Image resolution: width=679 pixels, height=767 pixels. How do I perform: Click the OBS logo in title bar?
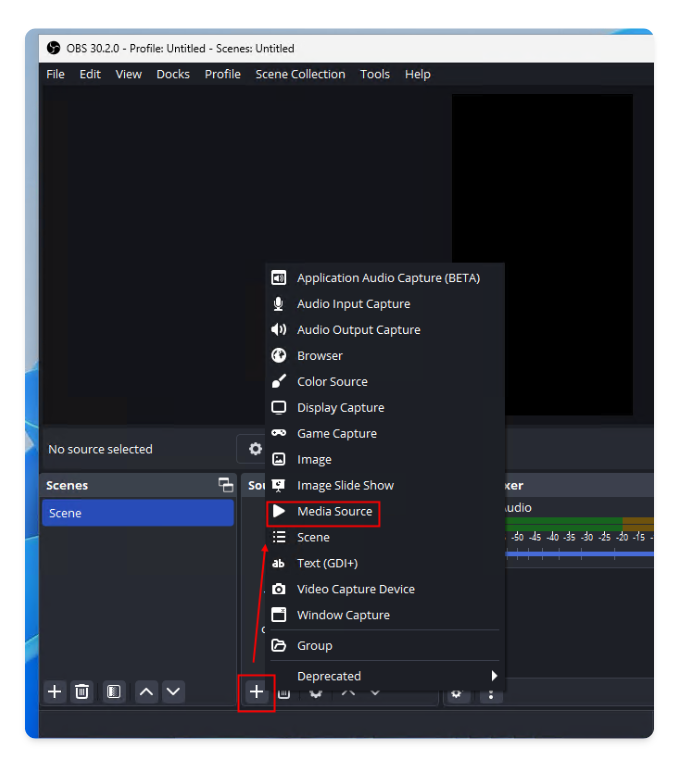tap(53, 48)
